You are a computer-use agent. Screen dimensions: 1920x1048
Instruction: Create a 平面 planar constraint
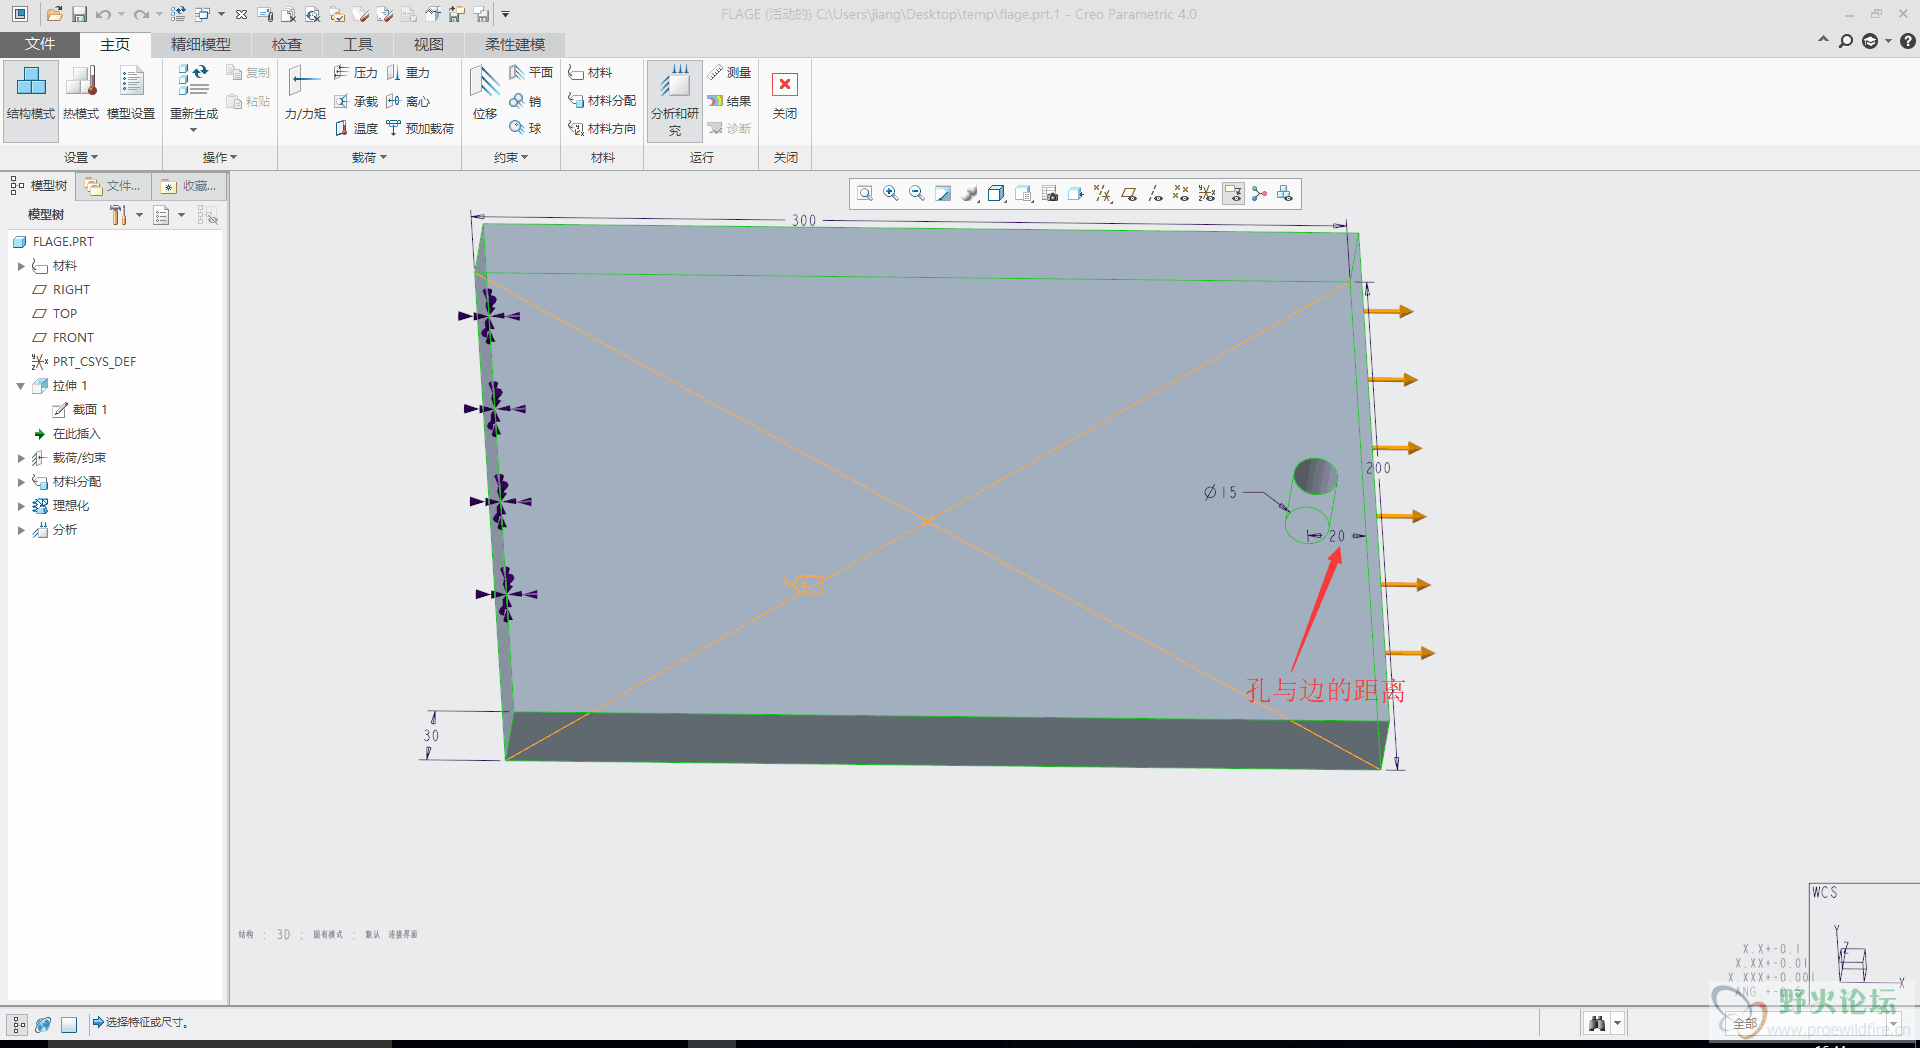[531, 73]
